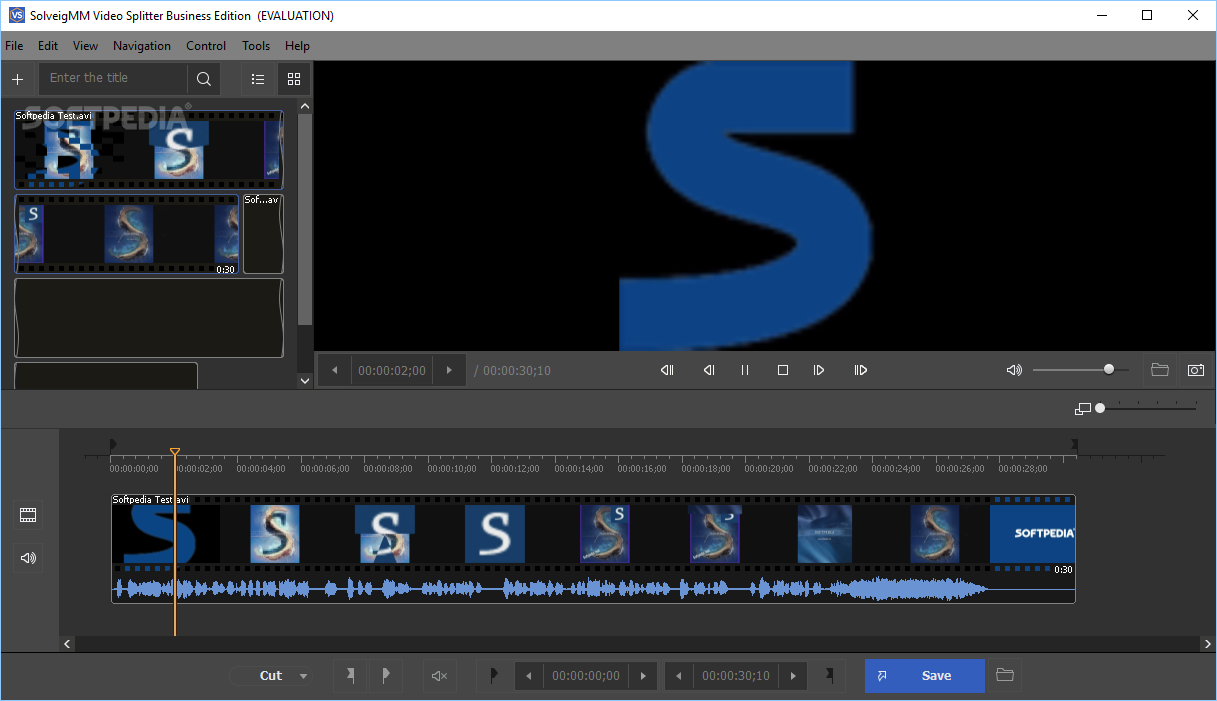Viewport: 1217px width, 701px height.
Task: Step back one frame in player
Action: coord(708,370)
